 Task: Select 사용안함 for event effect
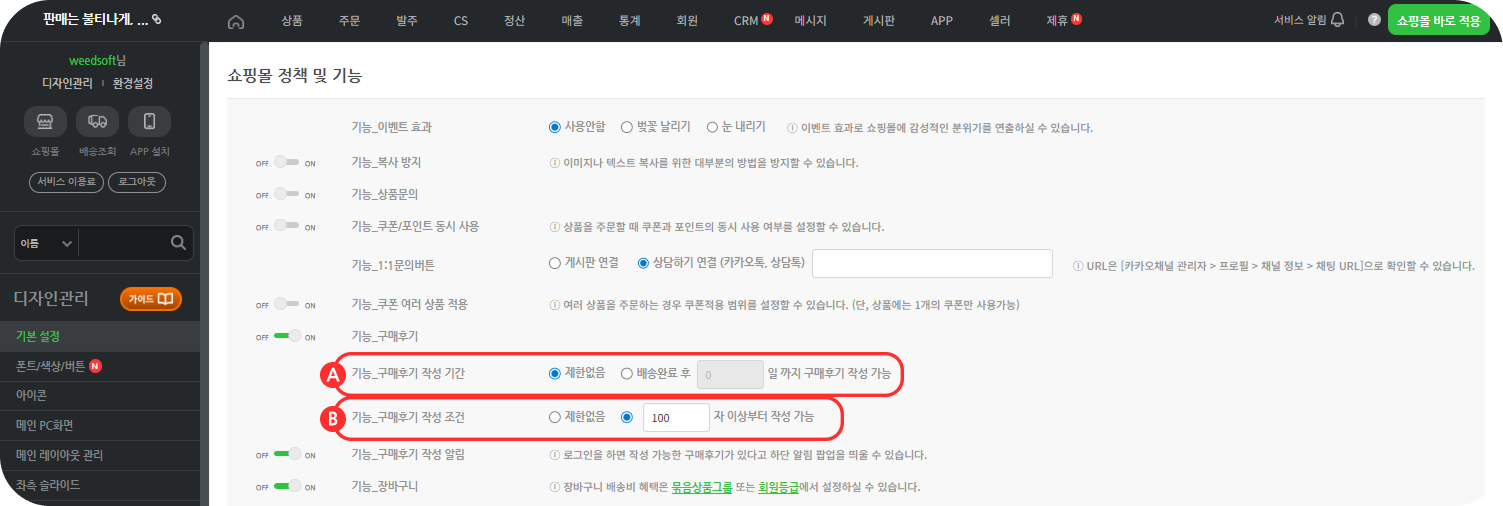[x=554, y=127]
